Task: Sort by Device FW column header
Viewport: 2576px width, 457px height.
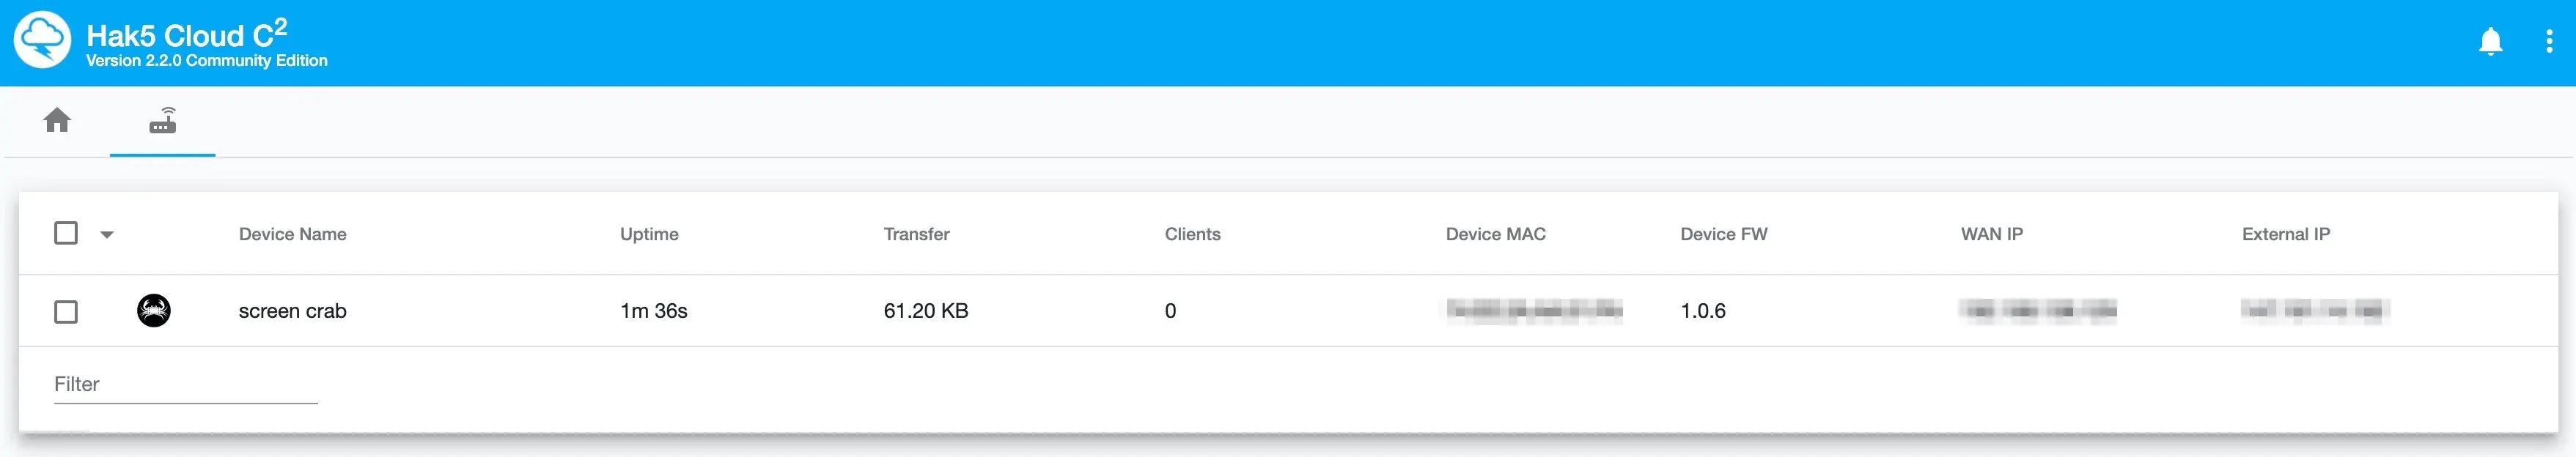Action: point(1723,234)
